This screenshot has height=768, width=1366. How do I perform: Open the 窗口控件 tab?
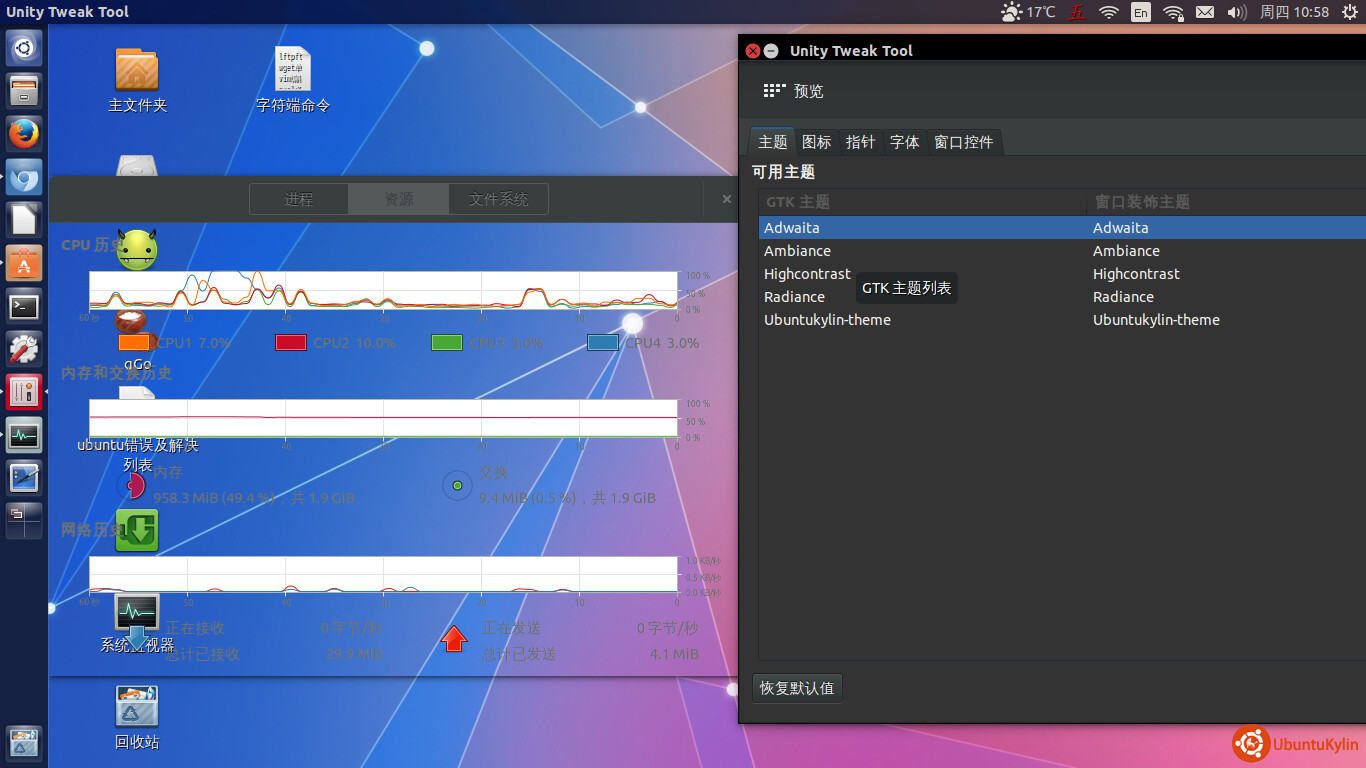click(963, 142)
